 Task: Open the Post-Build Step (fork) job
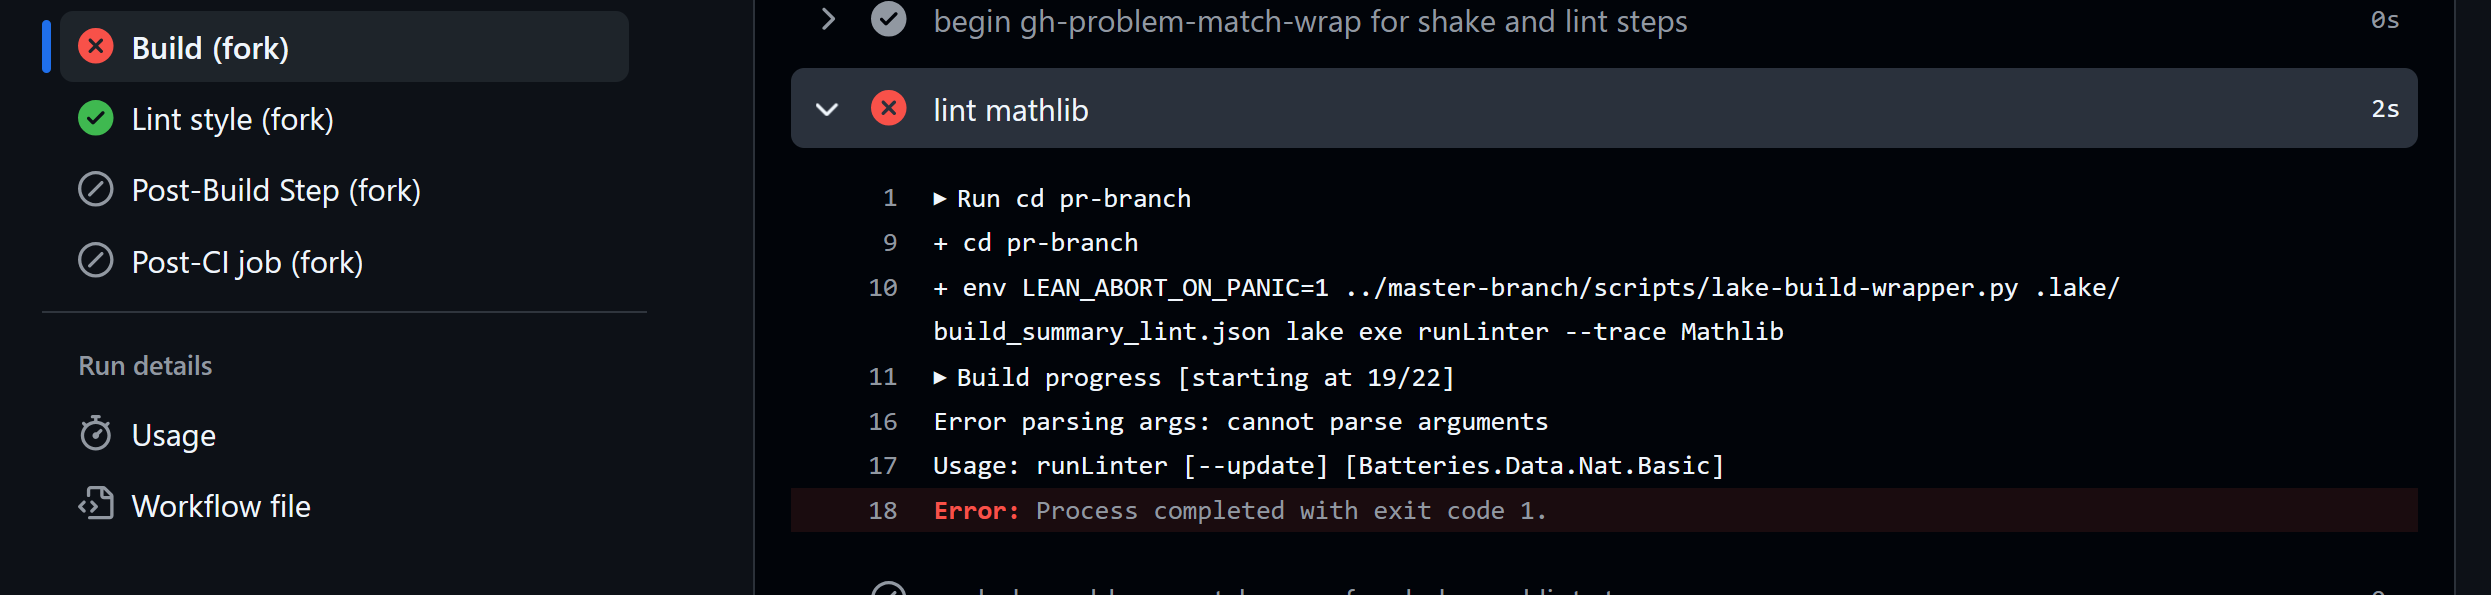coord(276,190)
